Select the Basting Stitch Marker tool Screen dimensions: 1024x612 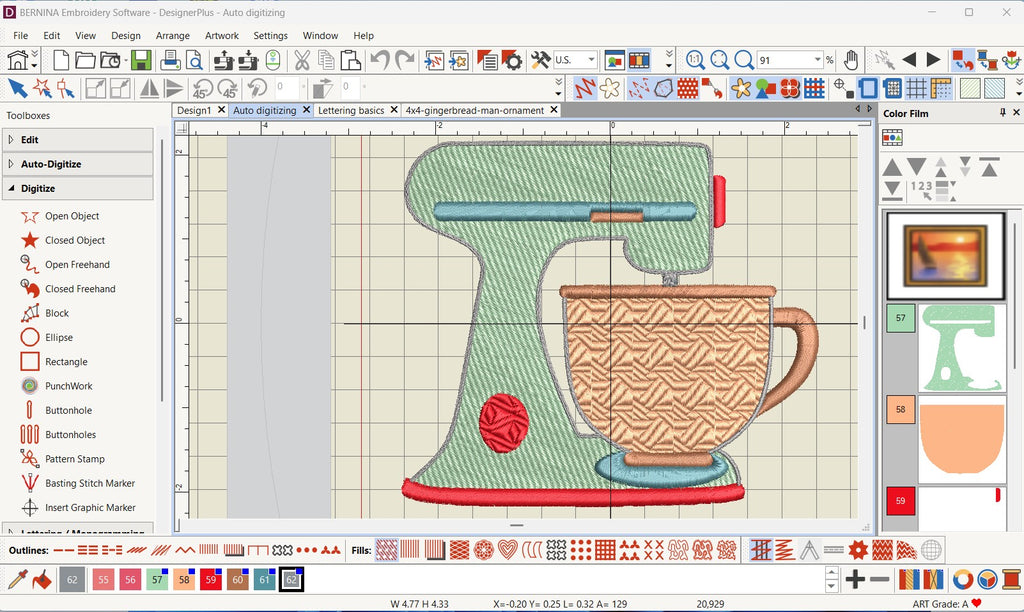click(89, 483)
